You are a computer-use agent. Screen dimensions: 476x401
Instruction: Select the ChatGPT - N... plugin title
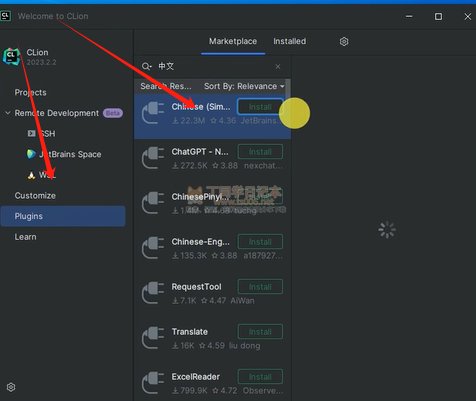200,152
